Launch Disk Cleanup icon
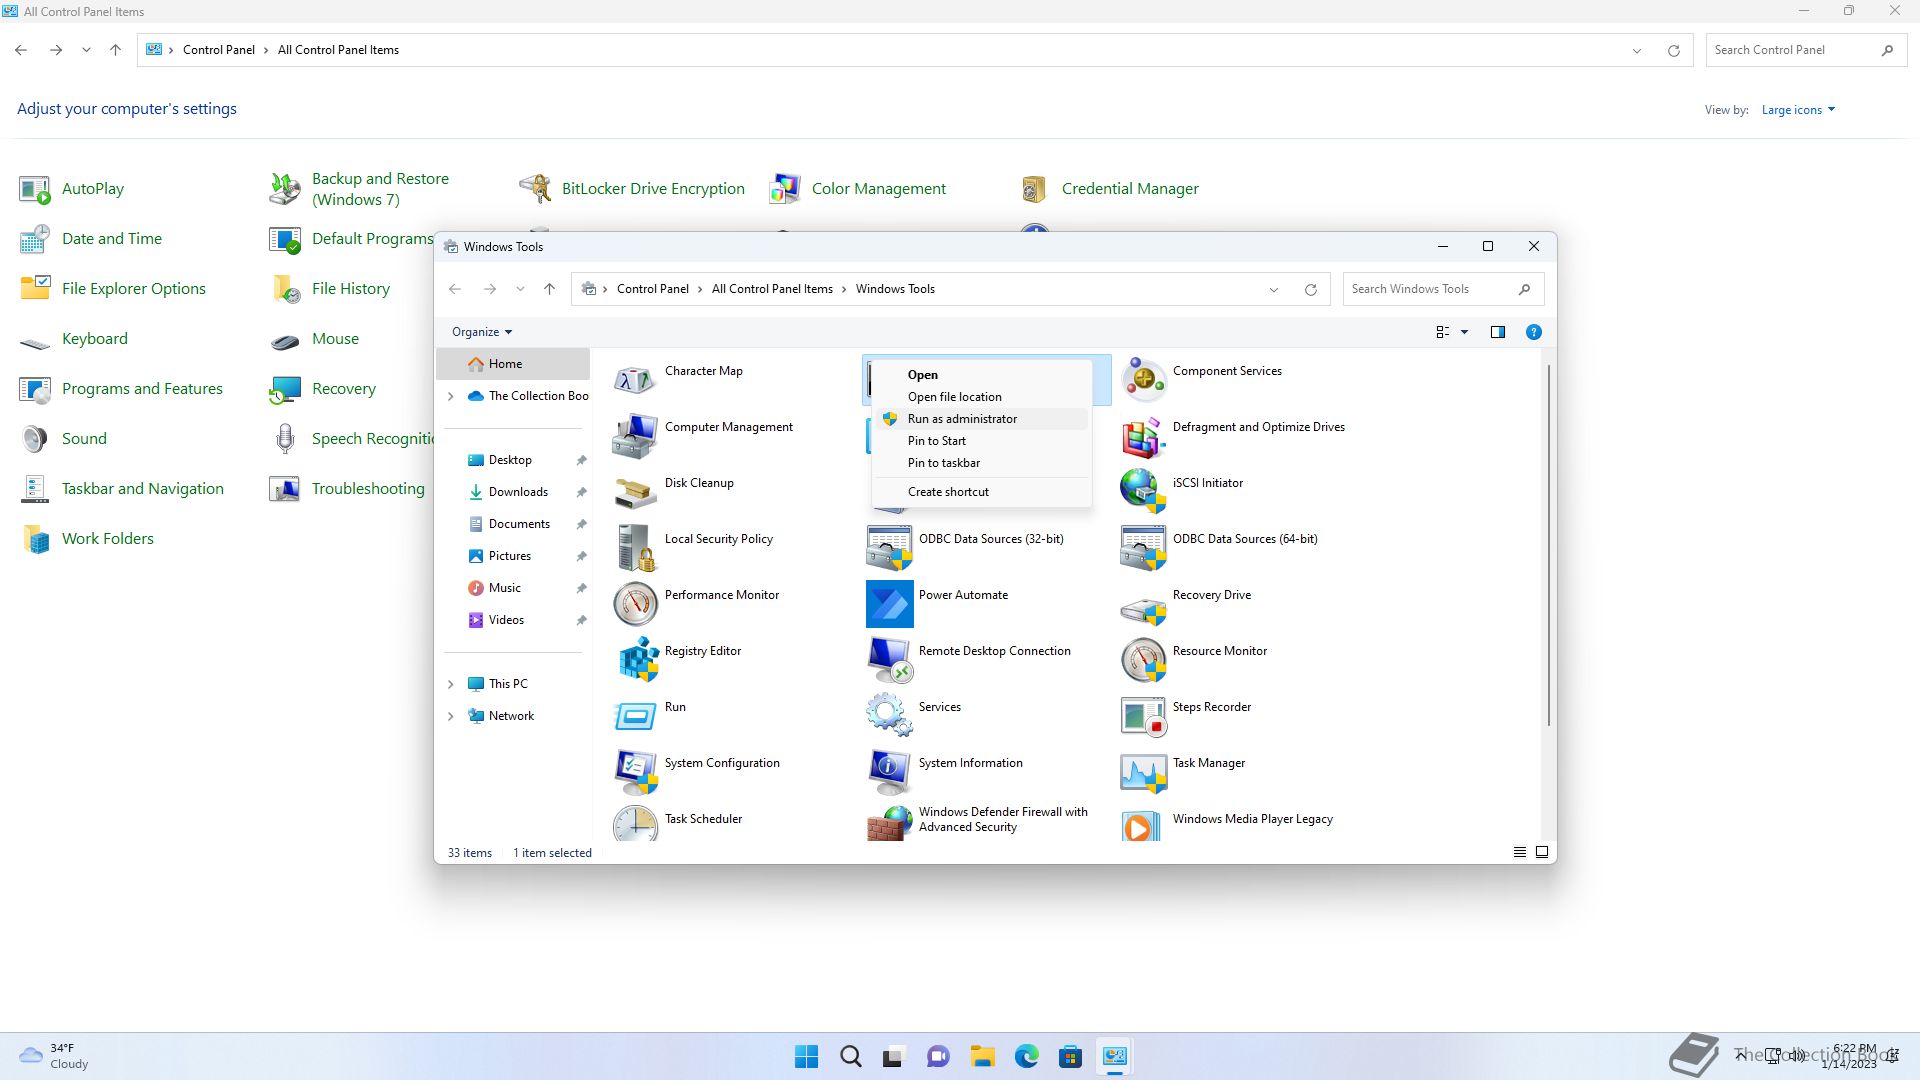The height and width of the screenshot is (1080, 1920). point(636,492)
